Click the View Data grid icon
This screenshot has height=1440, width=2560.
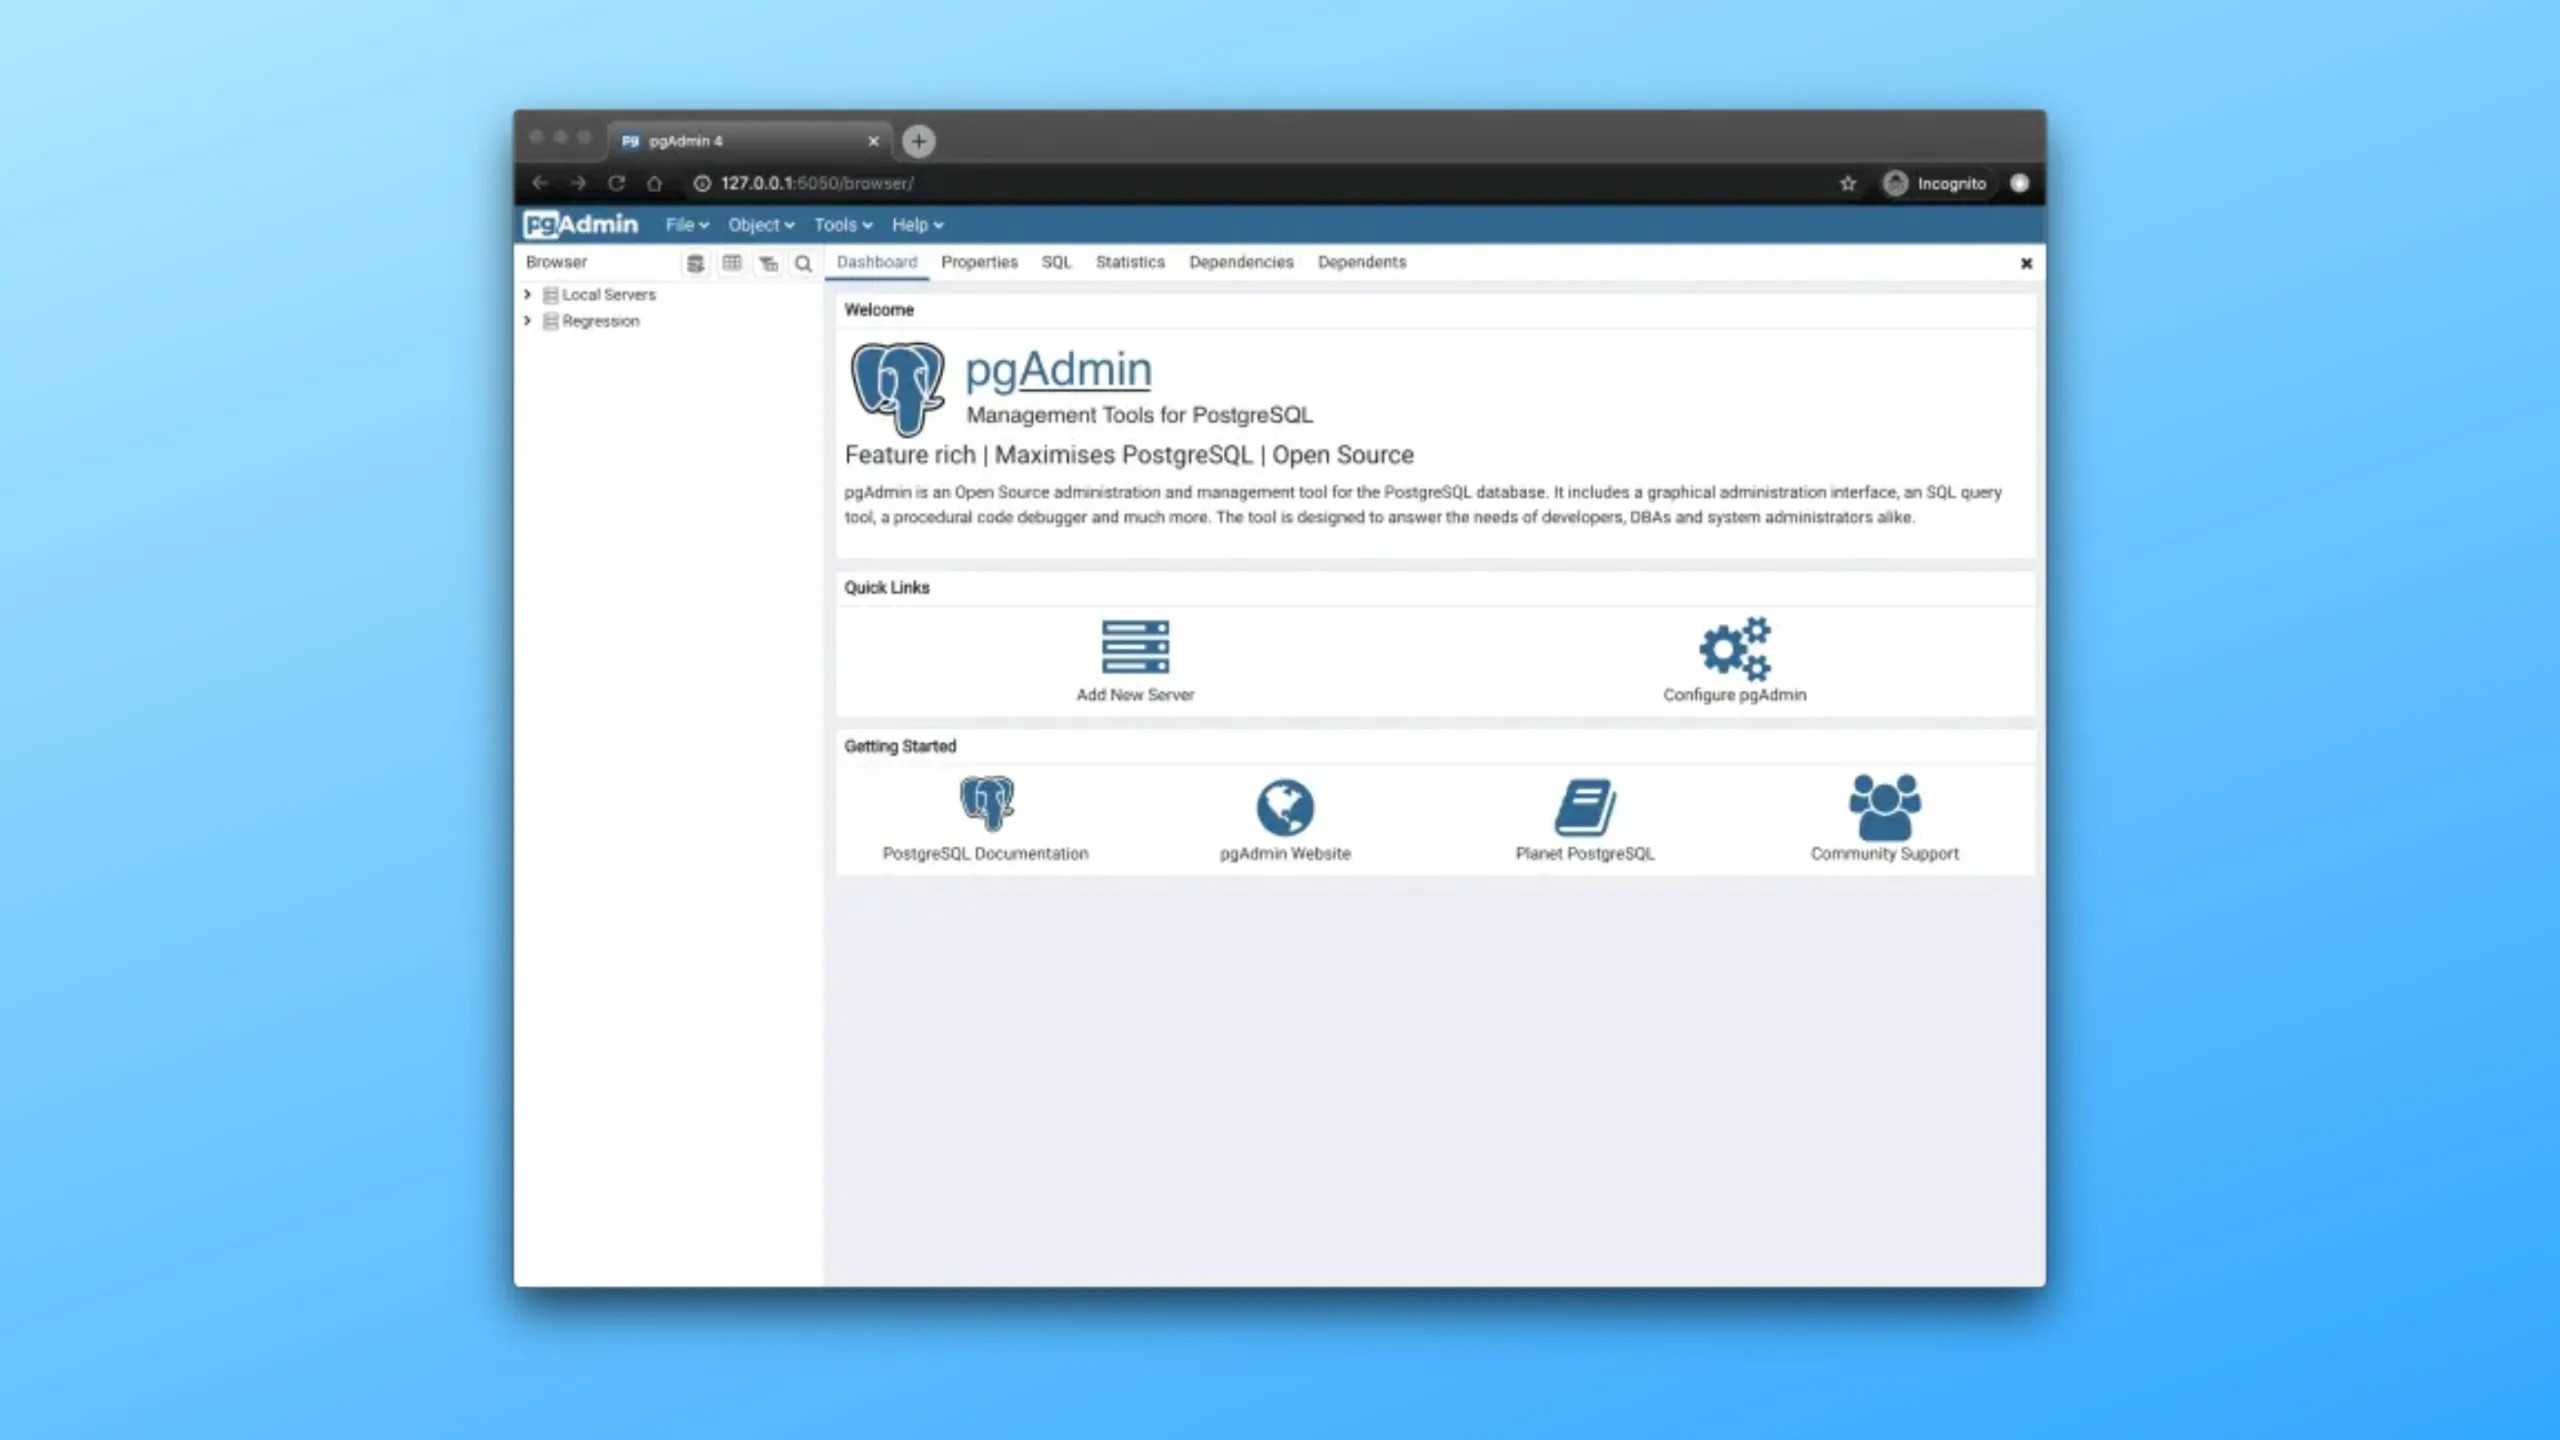pos(732,263)
